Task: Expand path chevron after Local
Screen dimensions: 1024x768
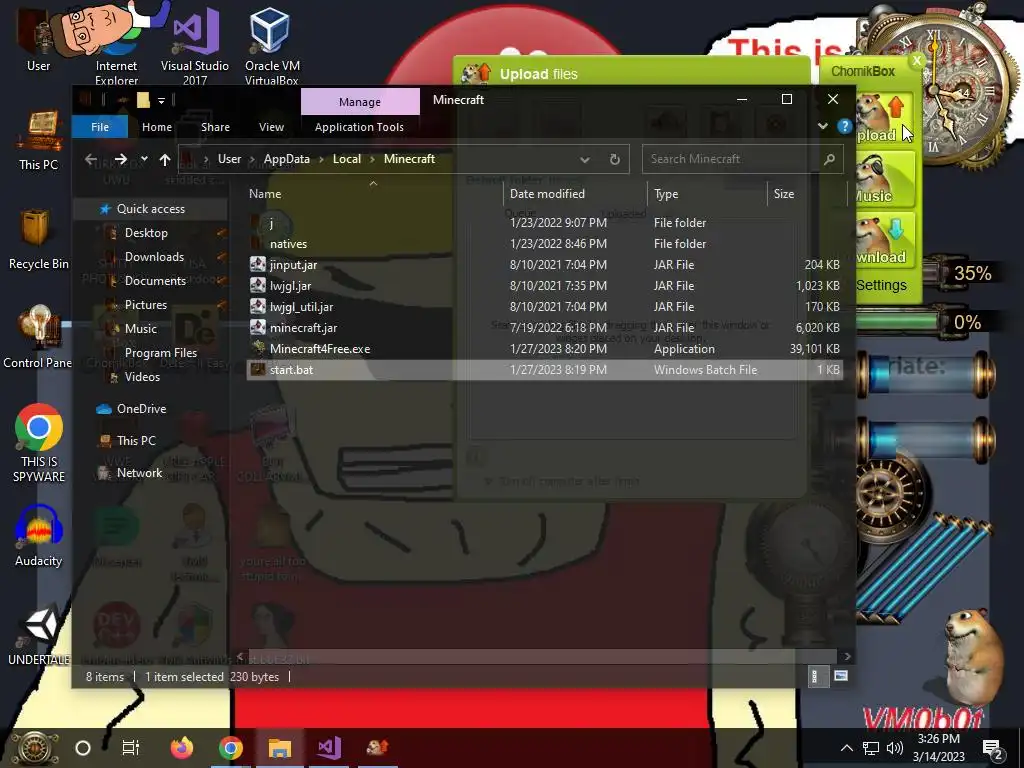Action: tap(372, 159)
